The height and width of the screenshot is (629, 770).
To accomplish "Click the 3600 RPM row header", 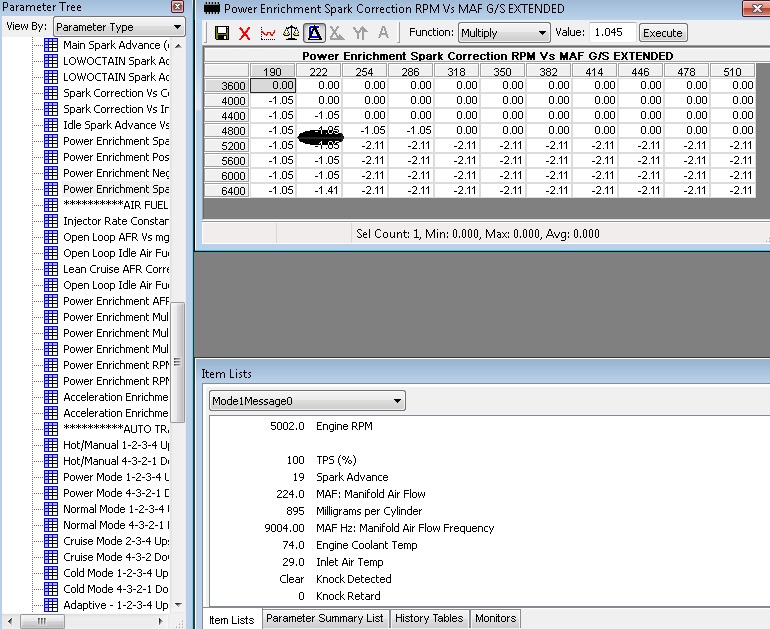I will (x=226, y=85).
